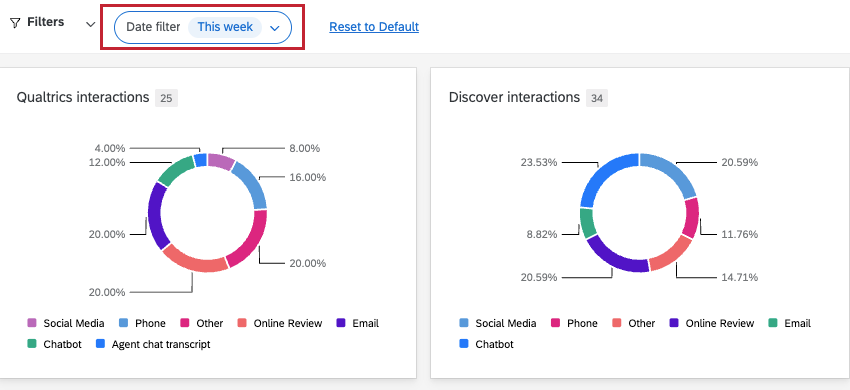Click the Discover interactions count badge 34
The image size is (850, 390).
point(597,98)
